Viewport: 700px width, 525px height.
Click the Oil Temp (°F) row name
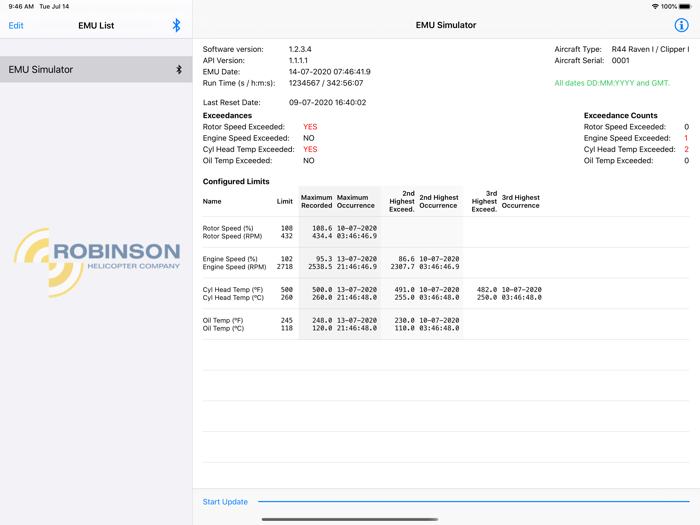[223, 321]
